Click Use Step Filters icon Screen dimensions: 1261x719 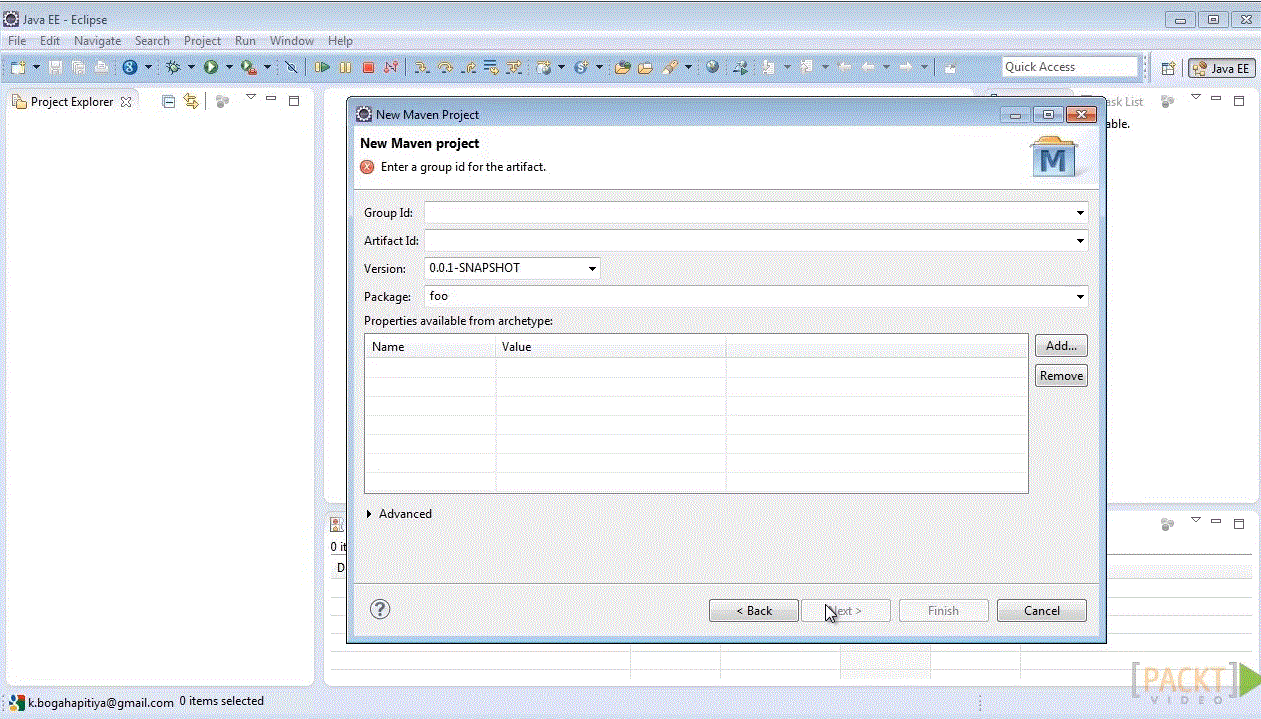coord(514,67)
